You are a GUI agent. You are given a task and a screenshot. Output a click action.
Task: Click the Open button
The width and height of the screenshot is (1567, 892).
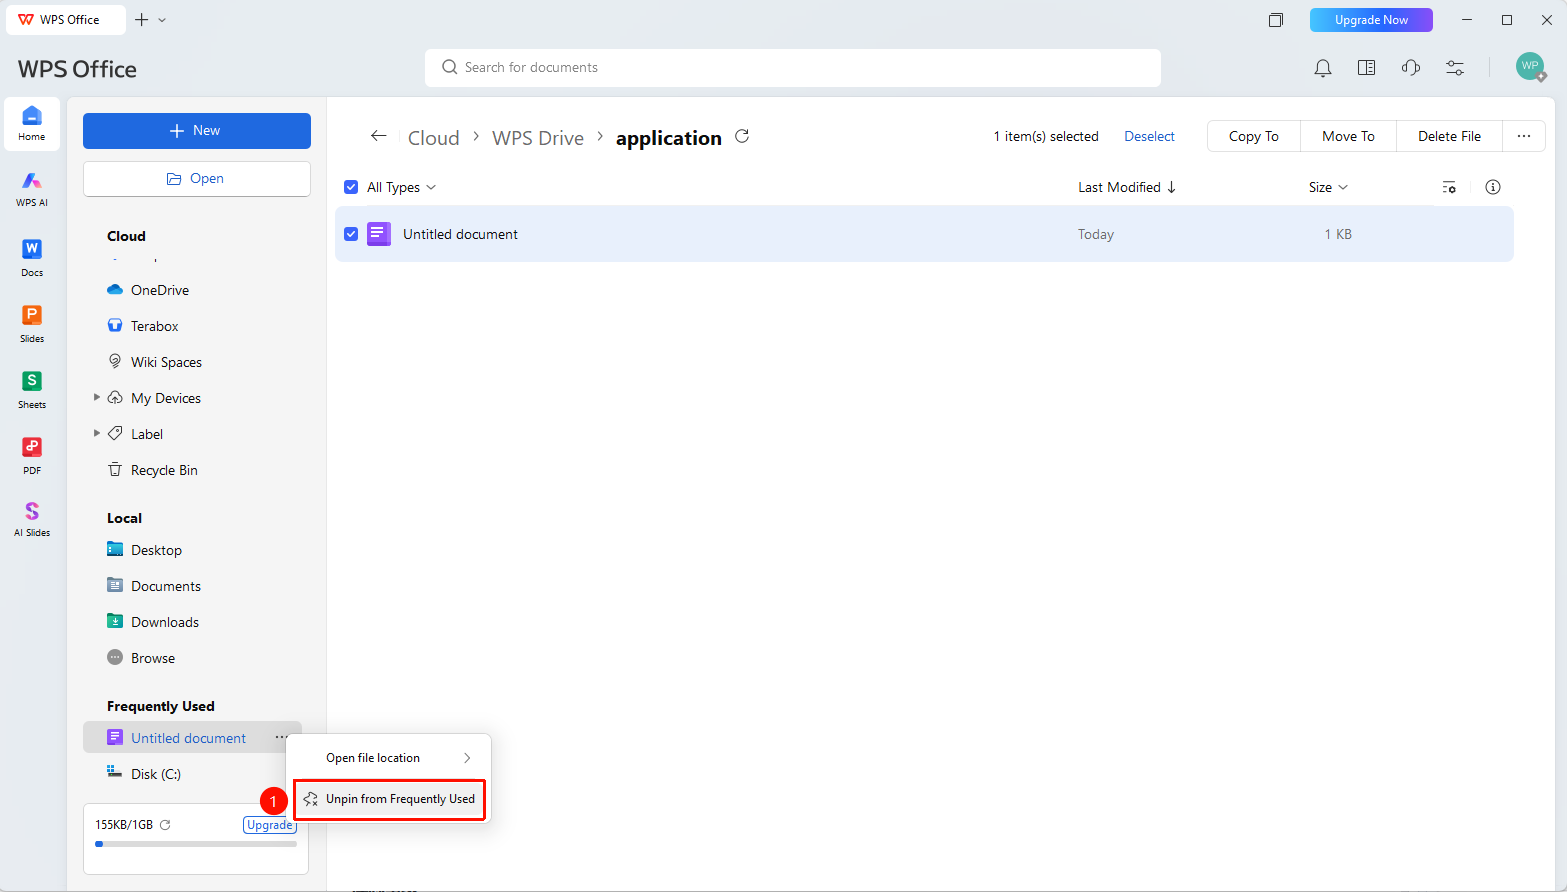click(197, 179)
